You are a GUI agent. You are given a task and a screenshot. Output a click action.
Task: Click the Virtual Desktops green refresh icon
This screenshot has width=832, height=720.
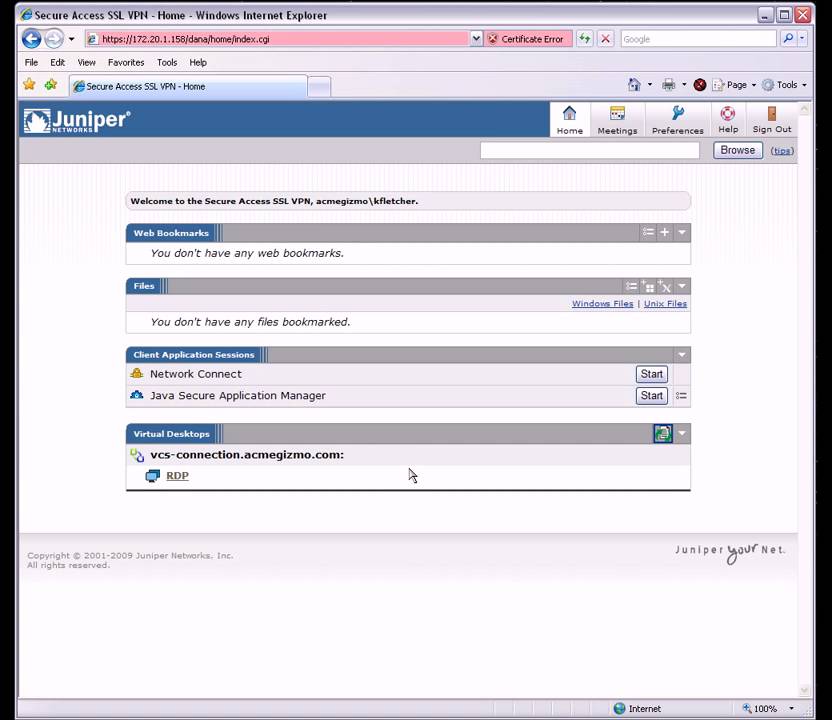(663, 433)
